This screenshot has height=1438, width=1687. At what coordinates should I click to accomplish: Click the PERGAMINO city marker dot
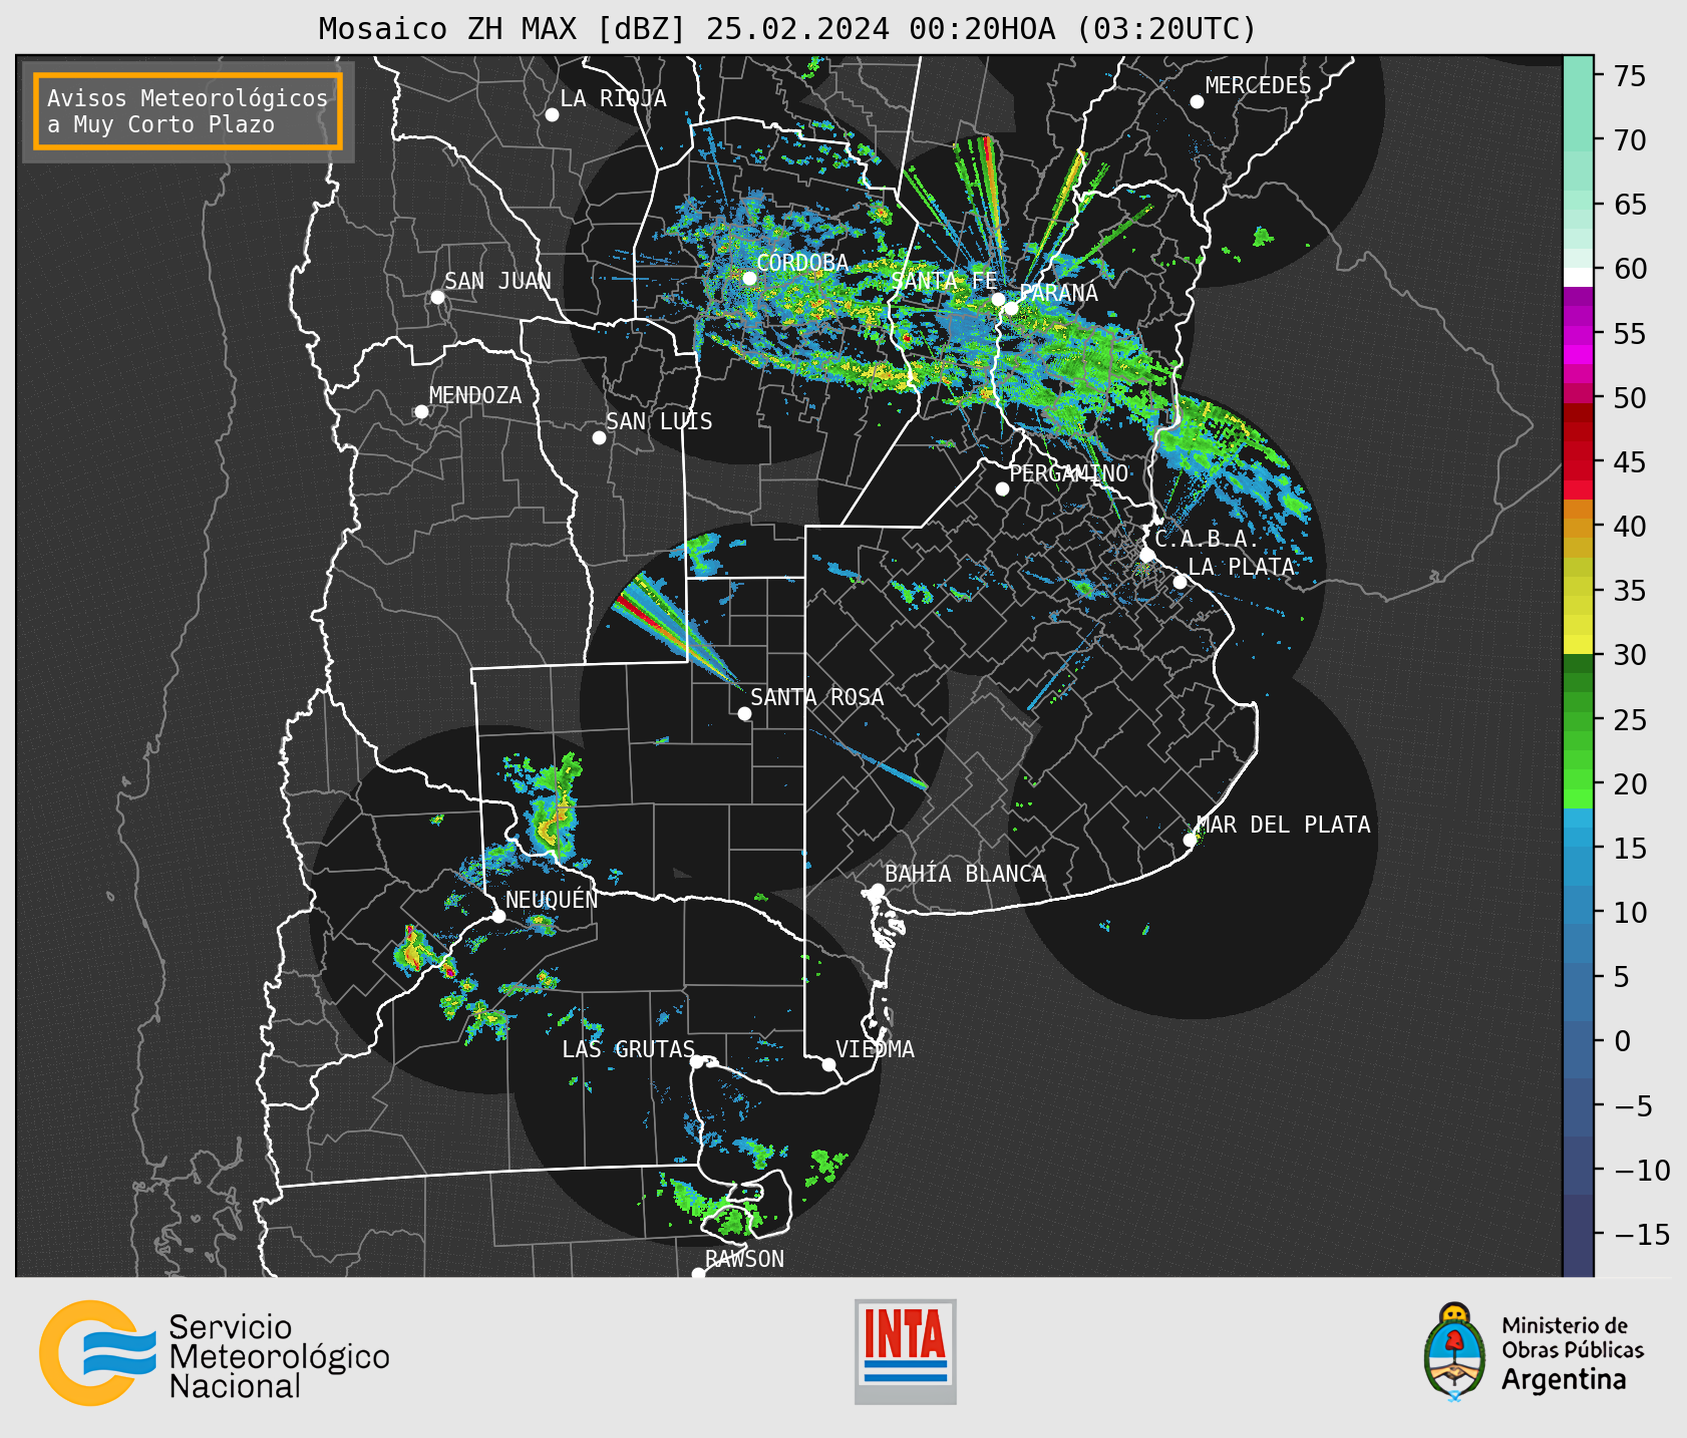click(x=1002, y=489)
